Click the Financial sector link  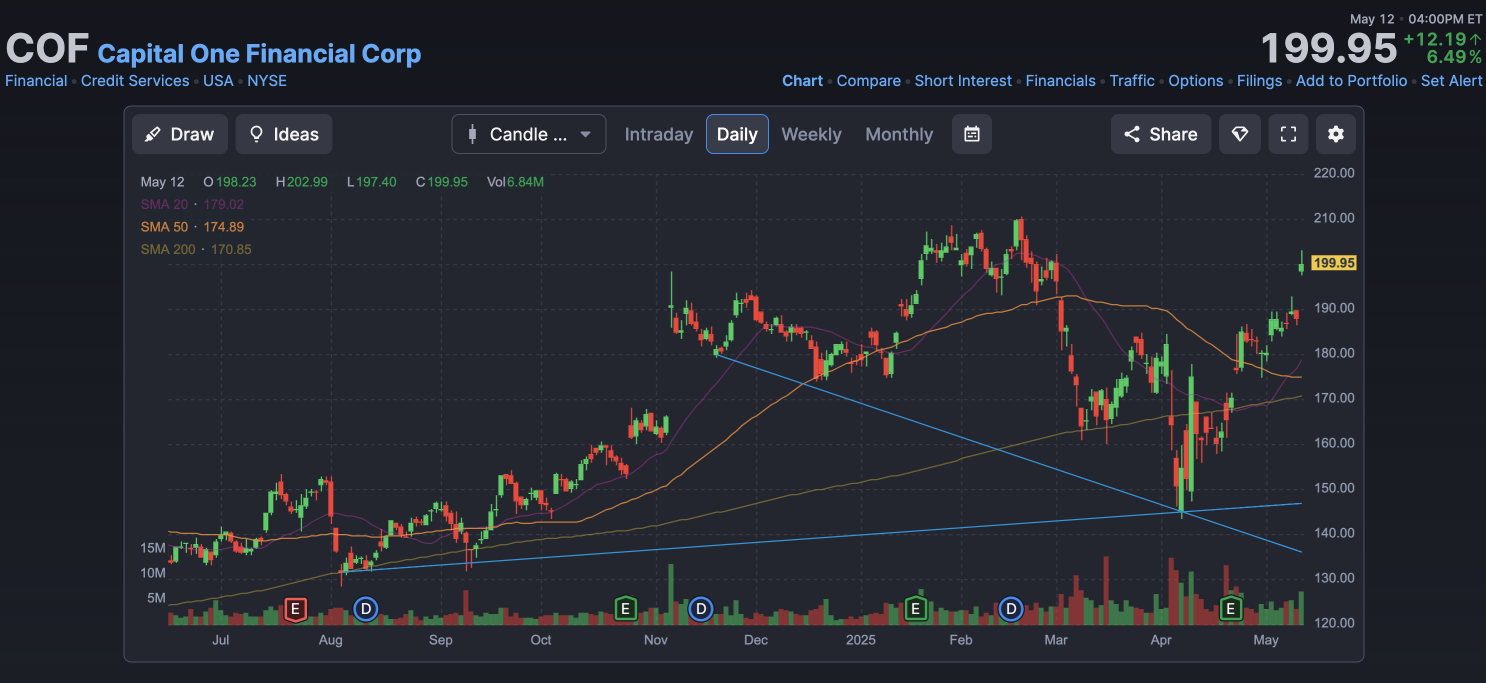[36, 81]
